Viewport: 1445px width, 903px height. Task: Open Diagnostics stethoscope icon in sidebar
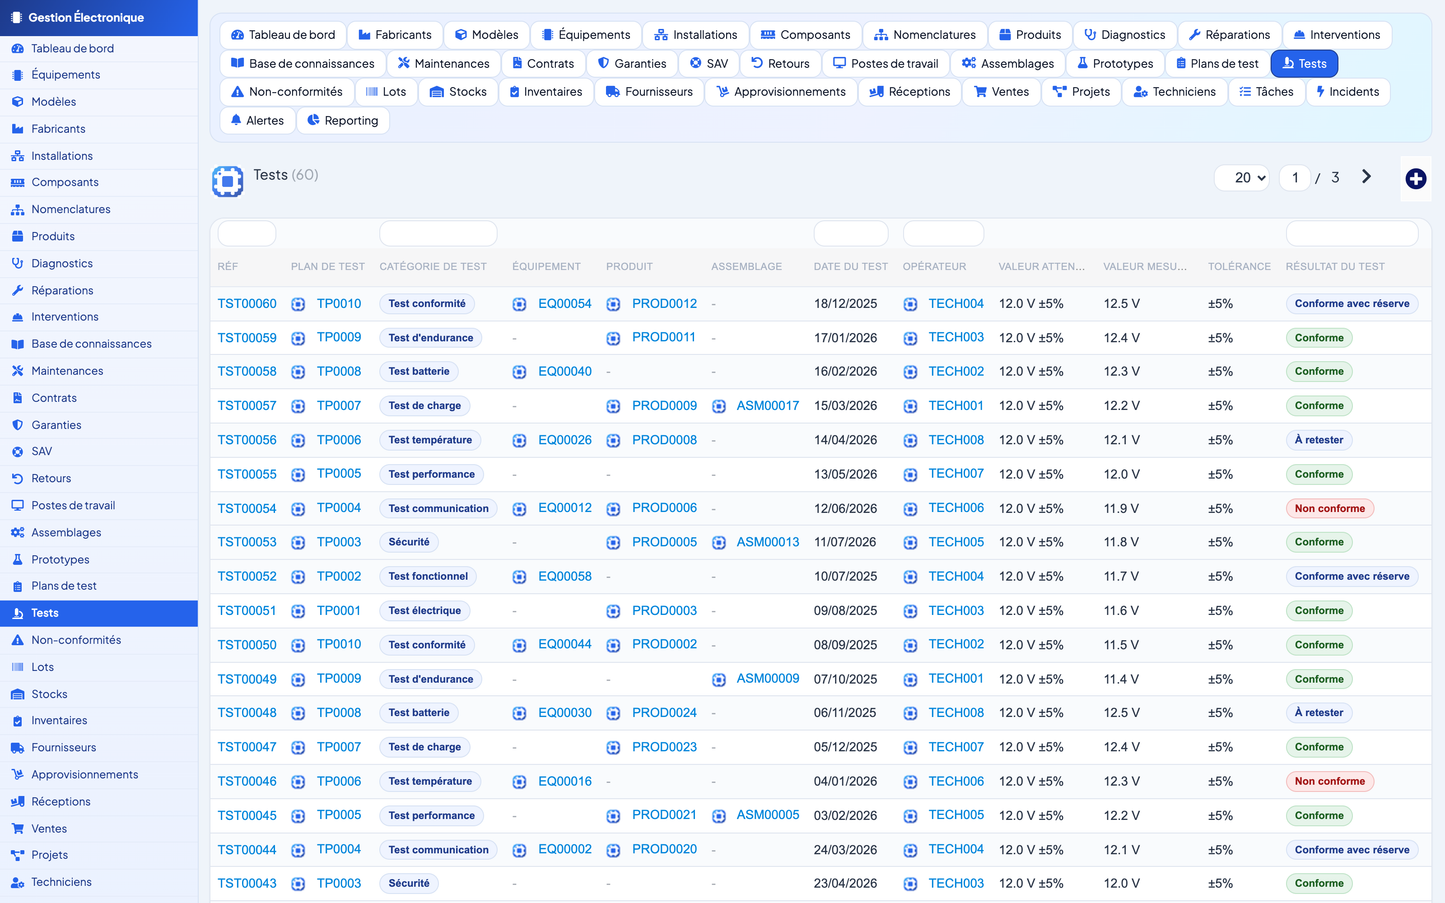coord(17,263)
